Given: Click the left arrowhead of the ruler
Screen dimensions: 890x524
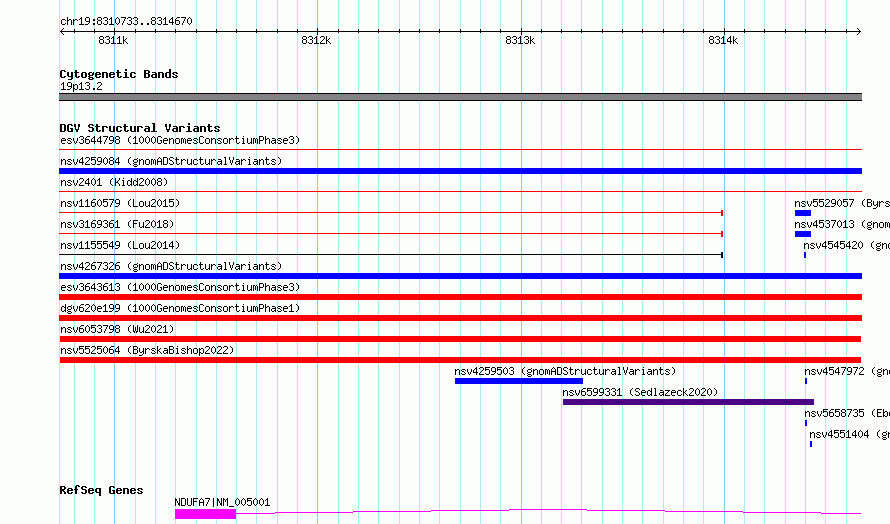Looking at the screenshot, I should point(62,32).
